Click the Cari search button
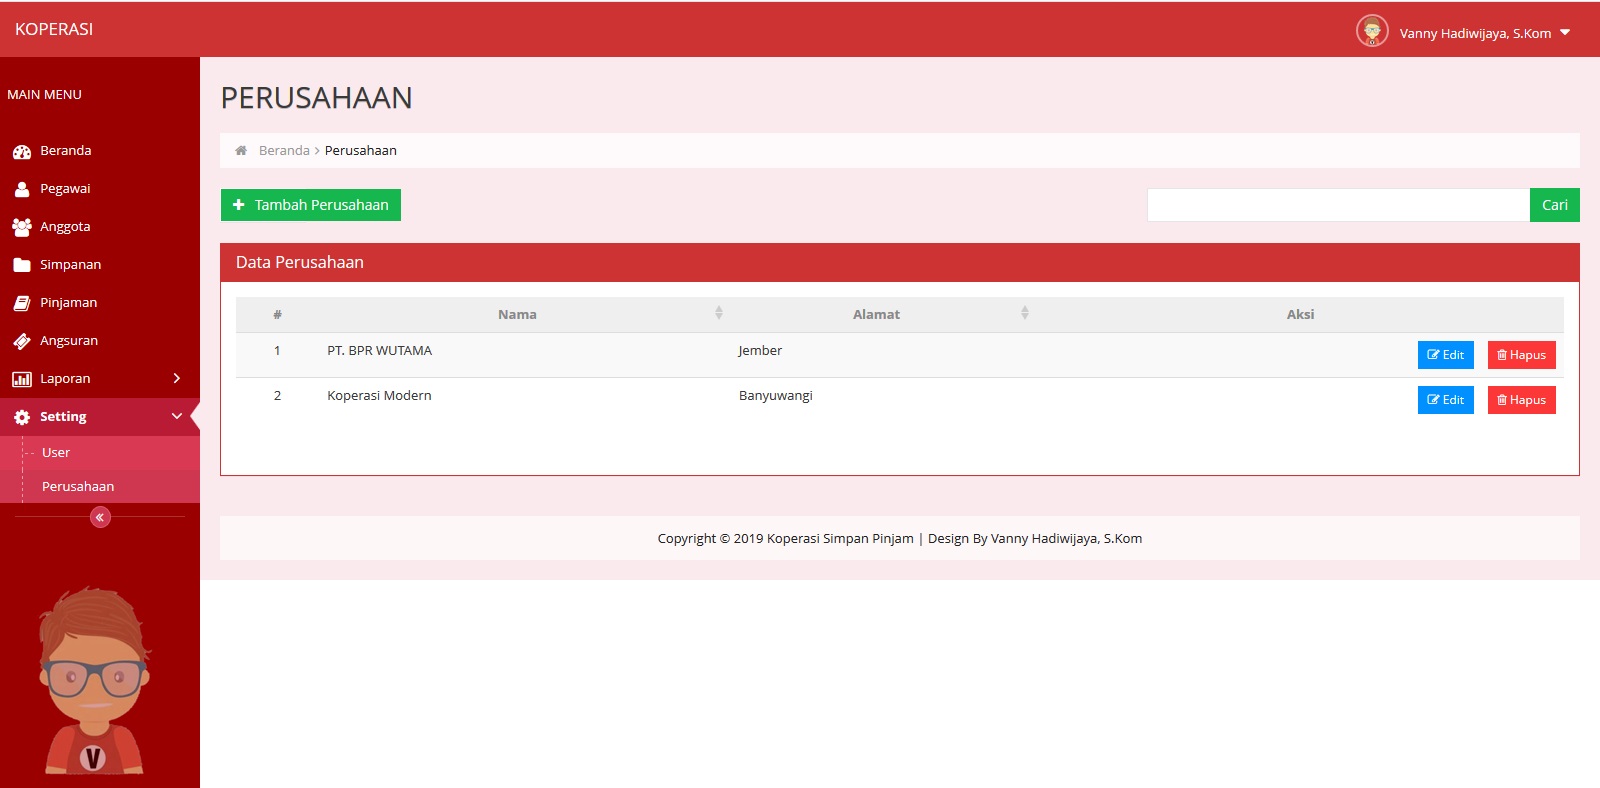The width and height of the screenshot is (1600, 788). 1555,205
